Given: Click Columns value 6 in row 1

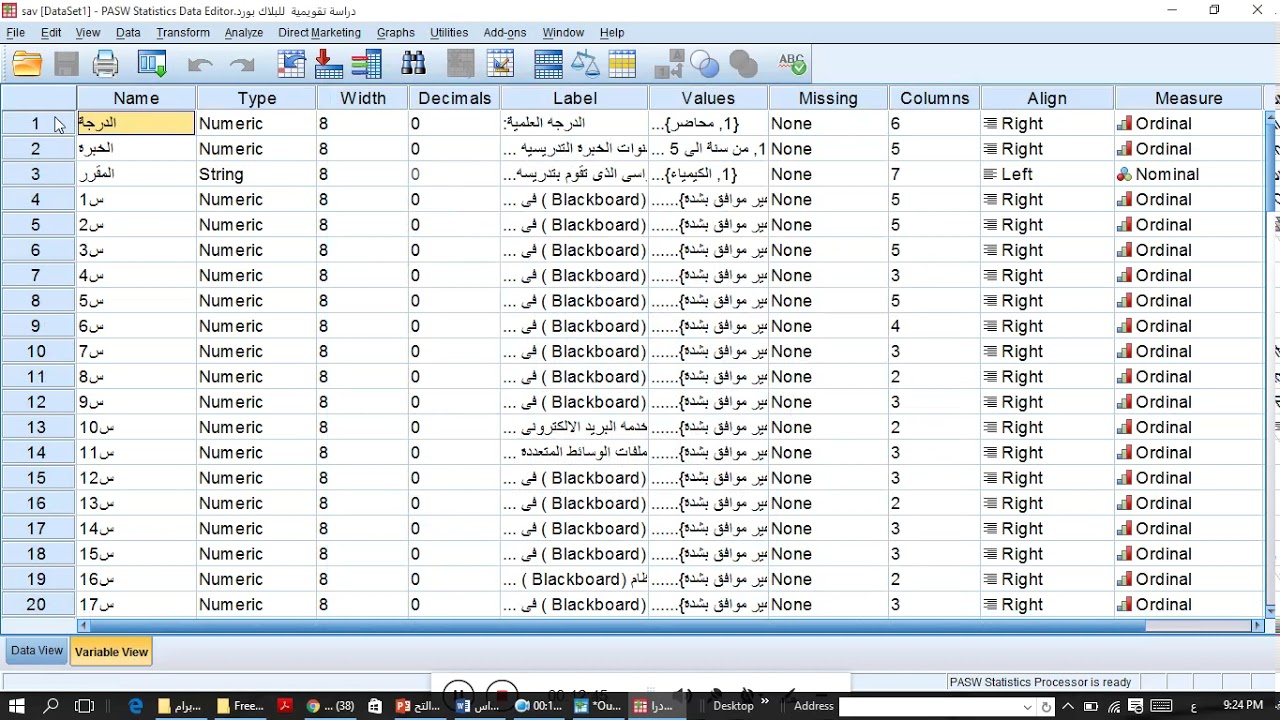Looking at the screenshot, I should pyautogui.click(x=934, y=123).
